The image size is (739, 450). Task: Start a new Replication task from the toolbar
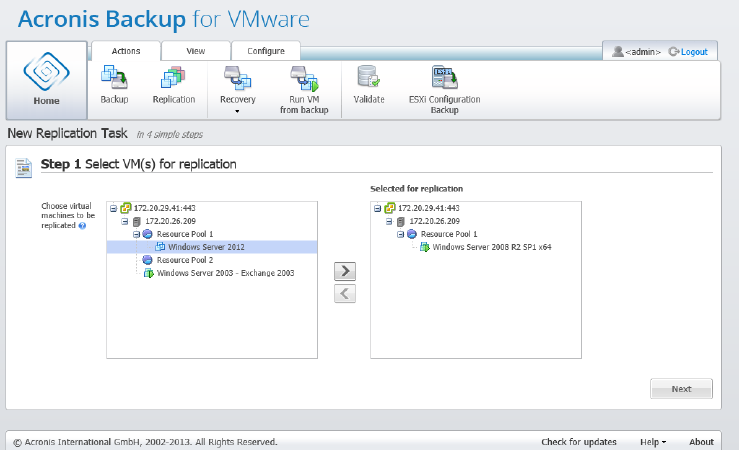pyautogui.click(x=173, y=85)
